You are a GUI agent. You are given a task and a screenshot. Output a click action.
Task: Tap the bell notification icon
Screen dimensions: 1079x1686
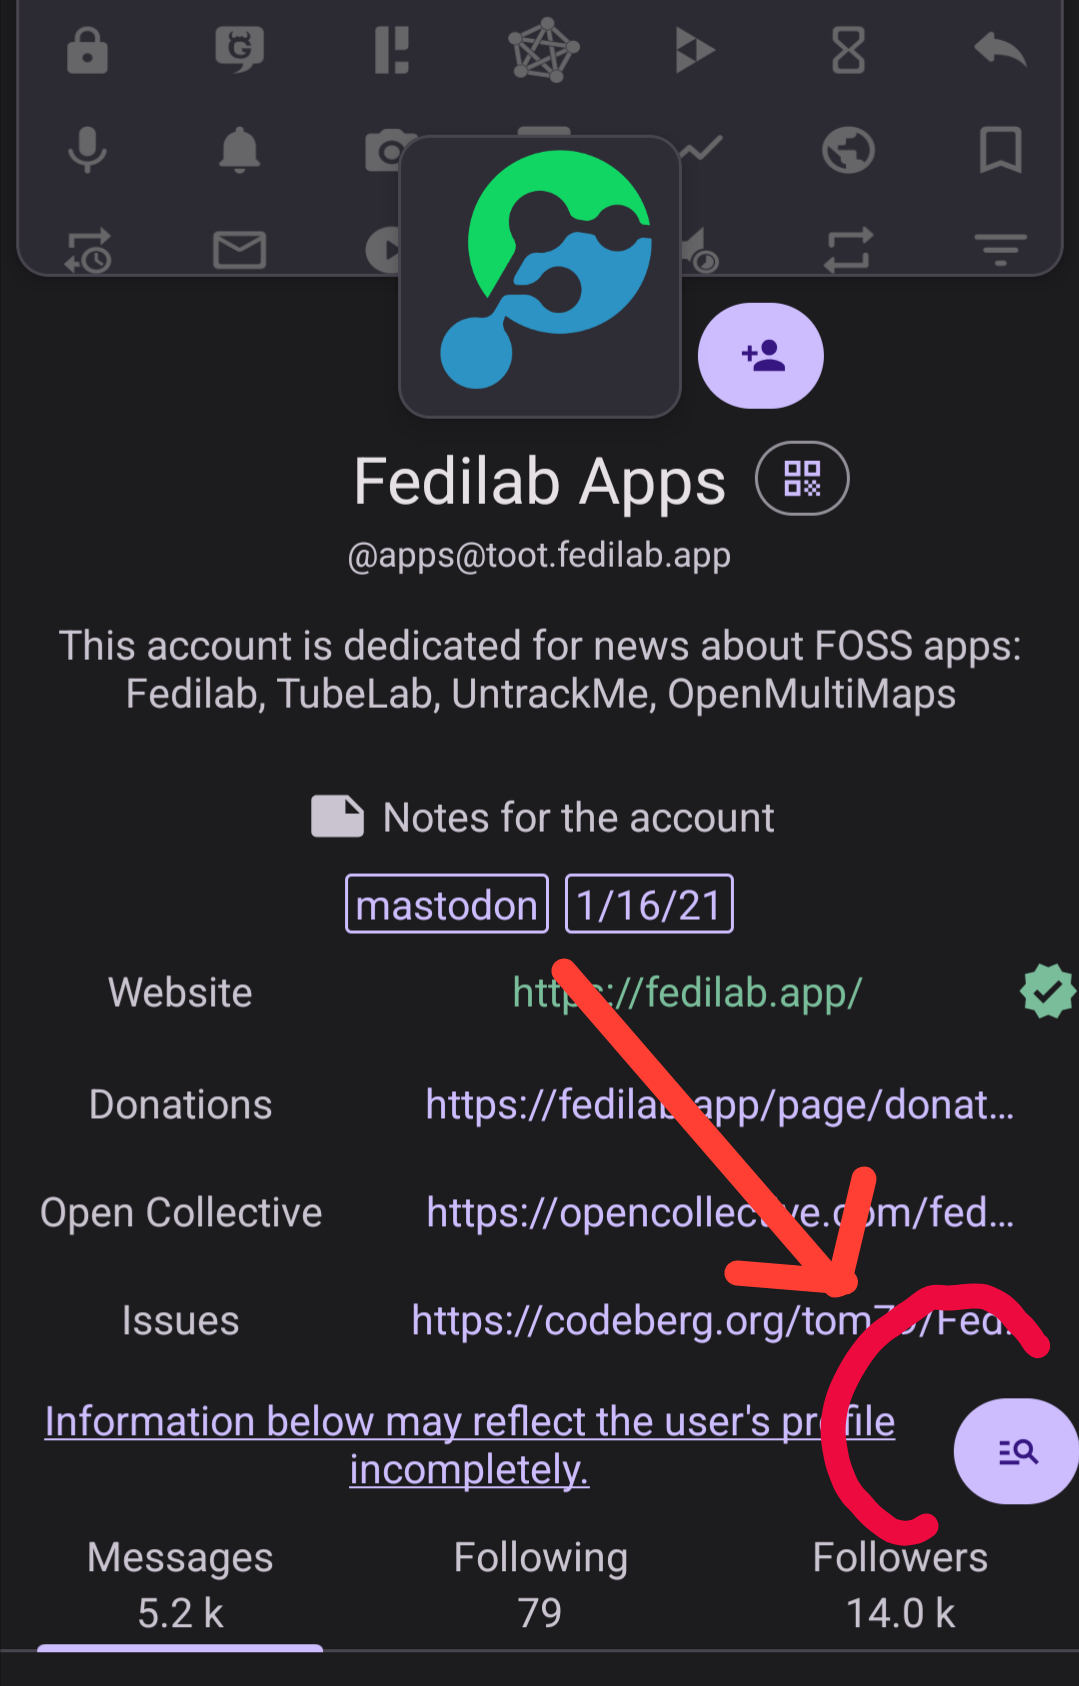pyautogui.click(x=239, y=150)
